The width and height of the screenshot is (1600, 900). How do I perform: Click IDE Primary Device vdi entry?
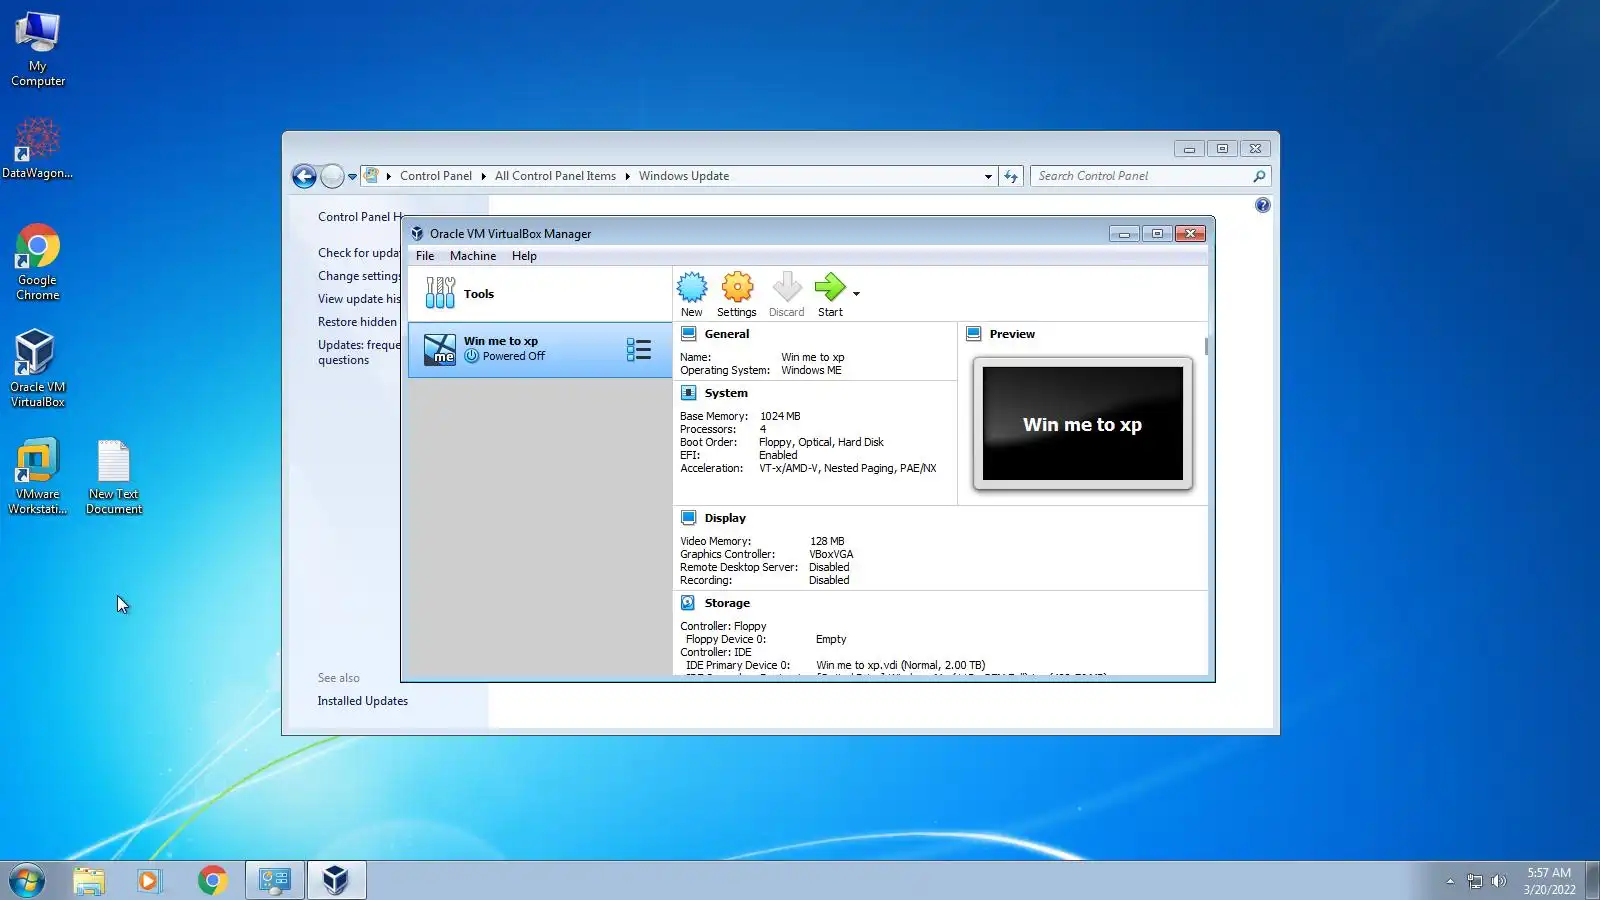click(900, 665)
